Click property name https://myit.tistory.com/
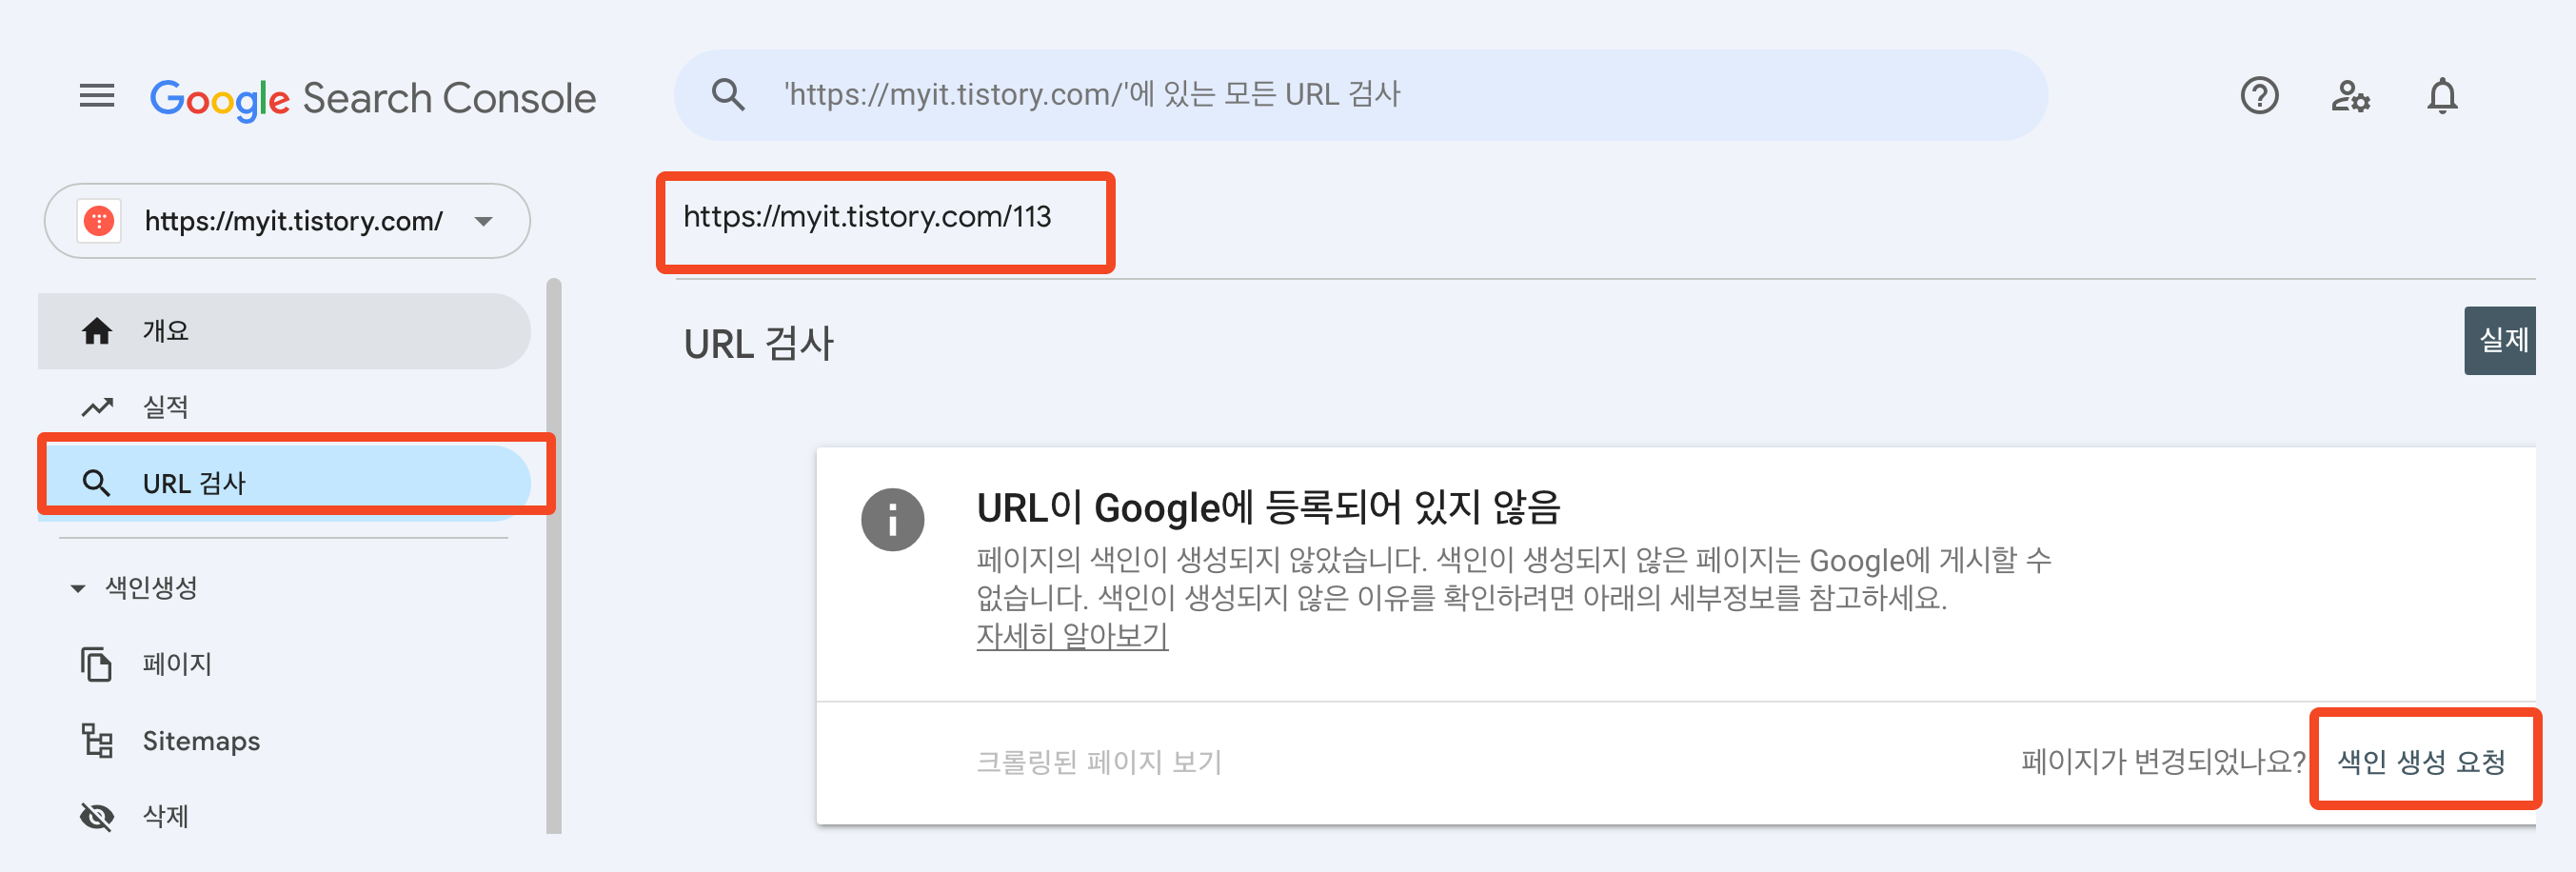 (x=294, y=221)
